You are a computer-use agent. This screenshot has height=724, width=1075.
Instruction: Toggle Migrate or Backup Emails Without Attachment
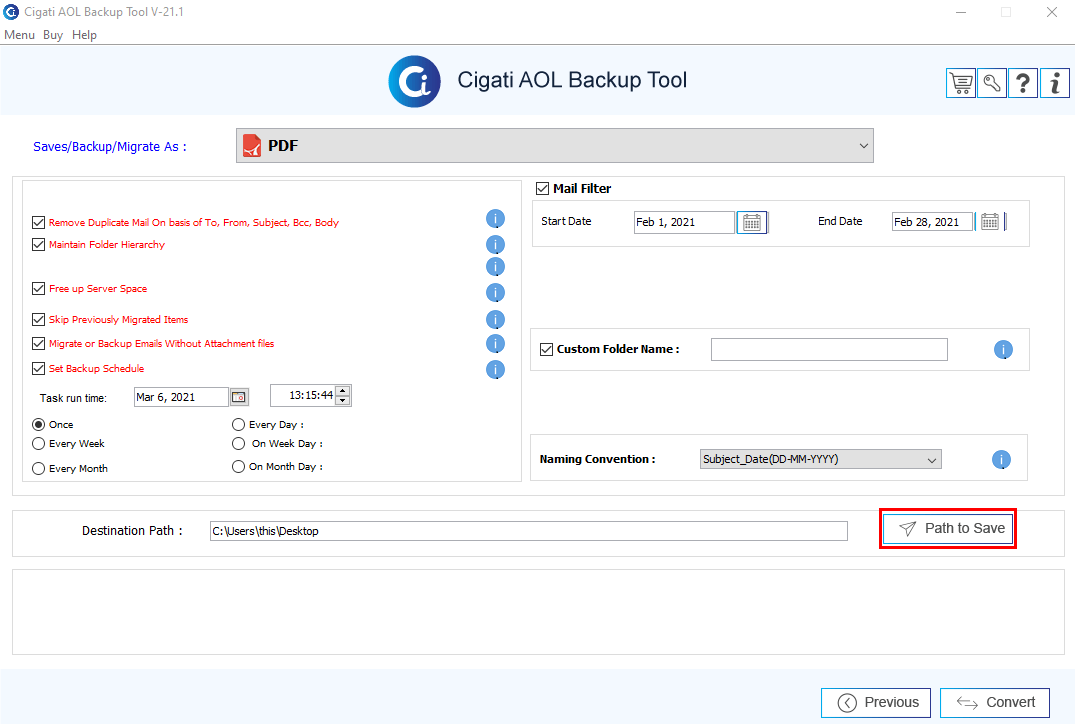click(38, 343)
